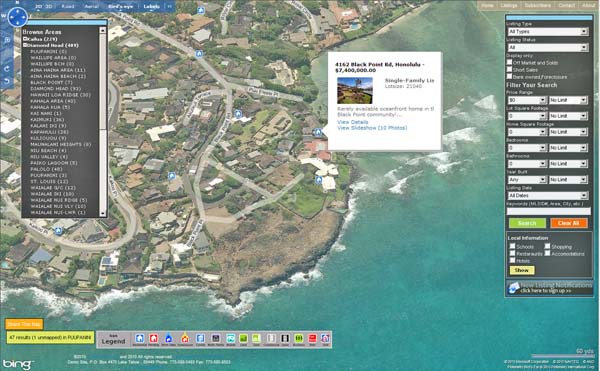Open the Price Range minimum $0 dropdown
This screenshot has height=371, width=600.
pyautogui.click(x=527, y=100)
